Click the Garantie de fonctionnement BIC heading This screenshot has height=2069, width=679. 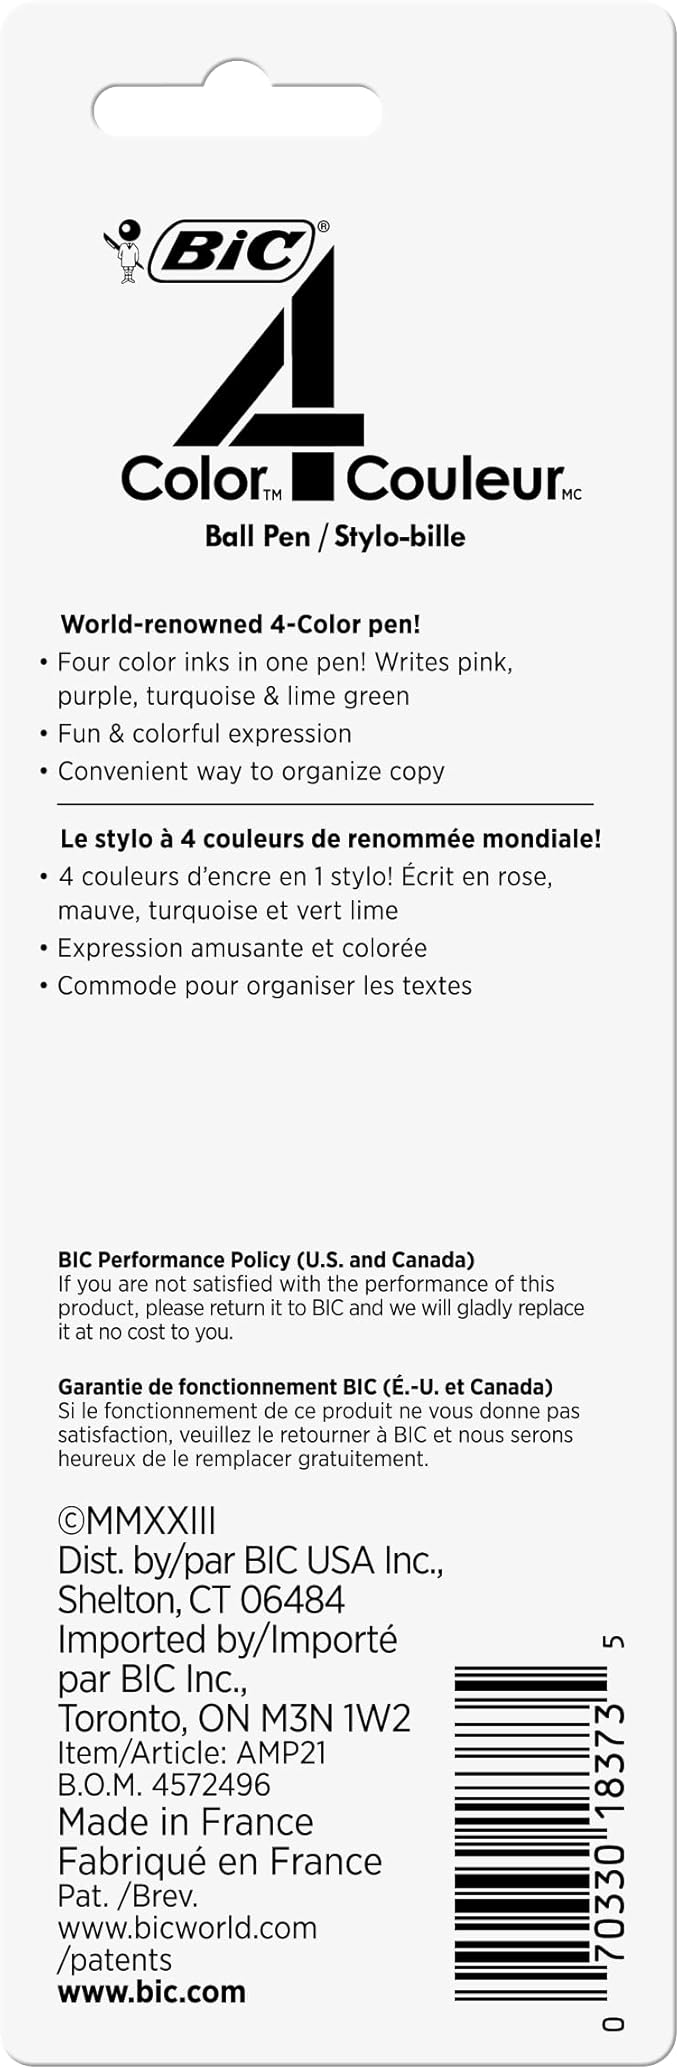coord(305,1387)
